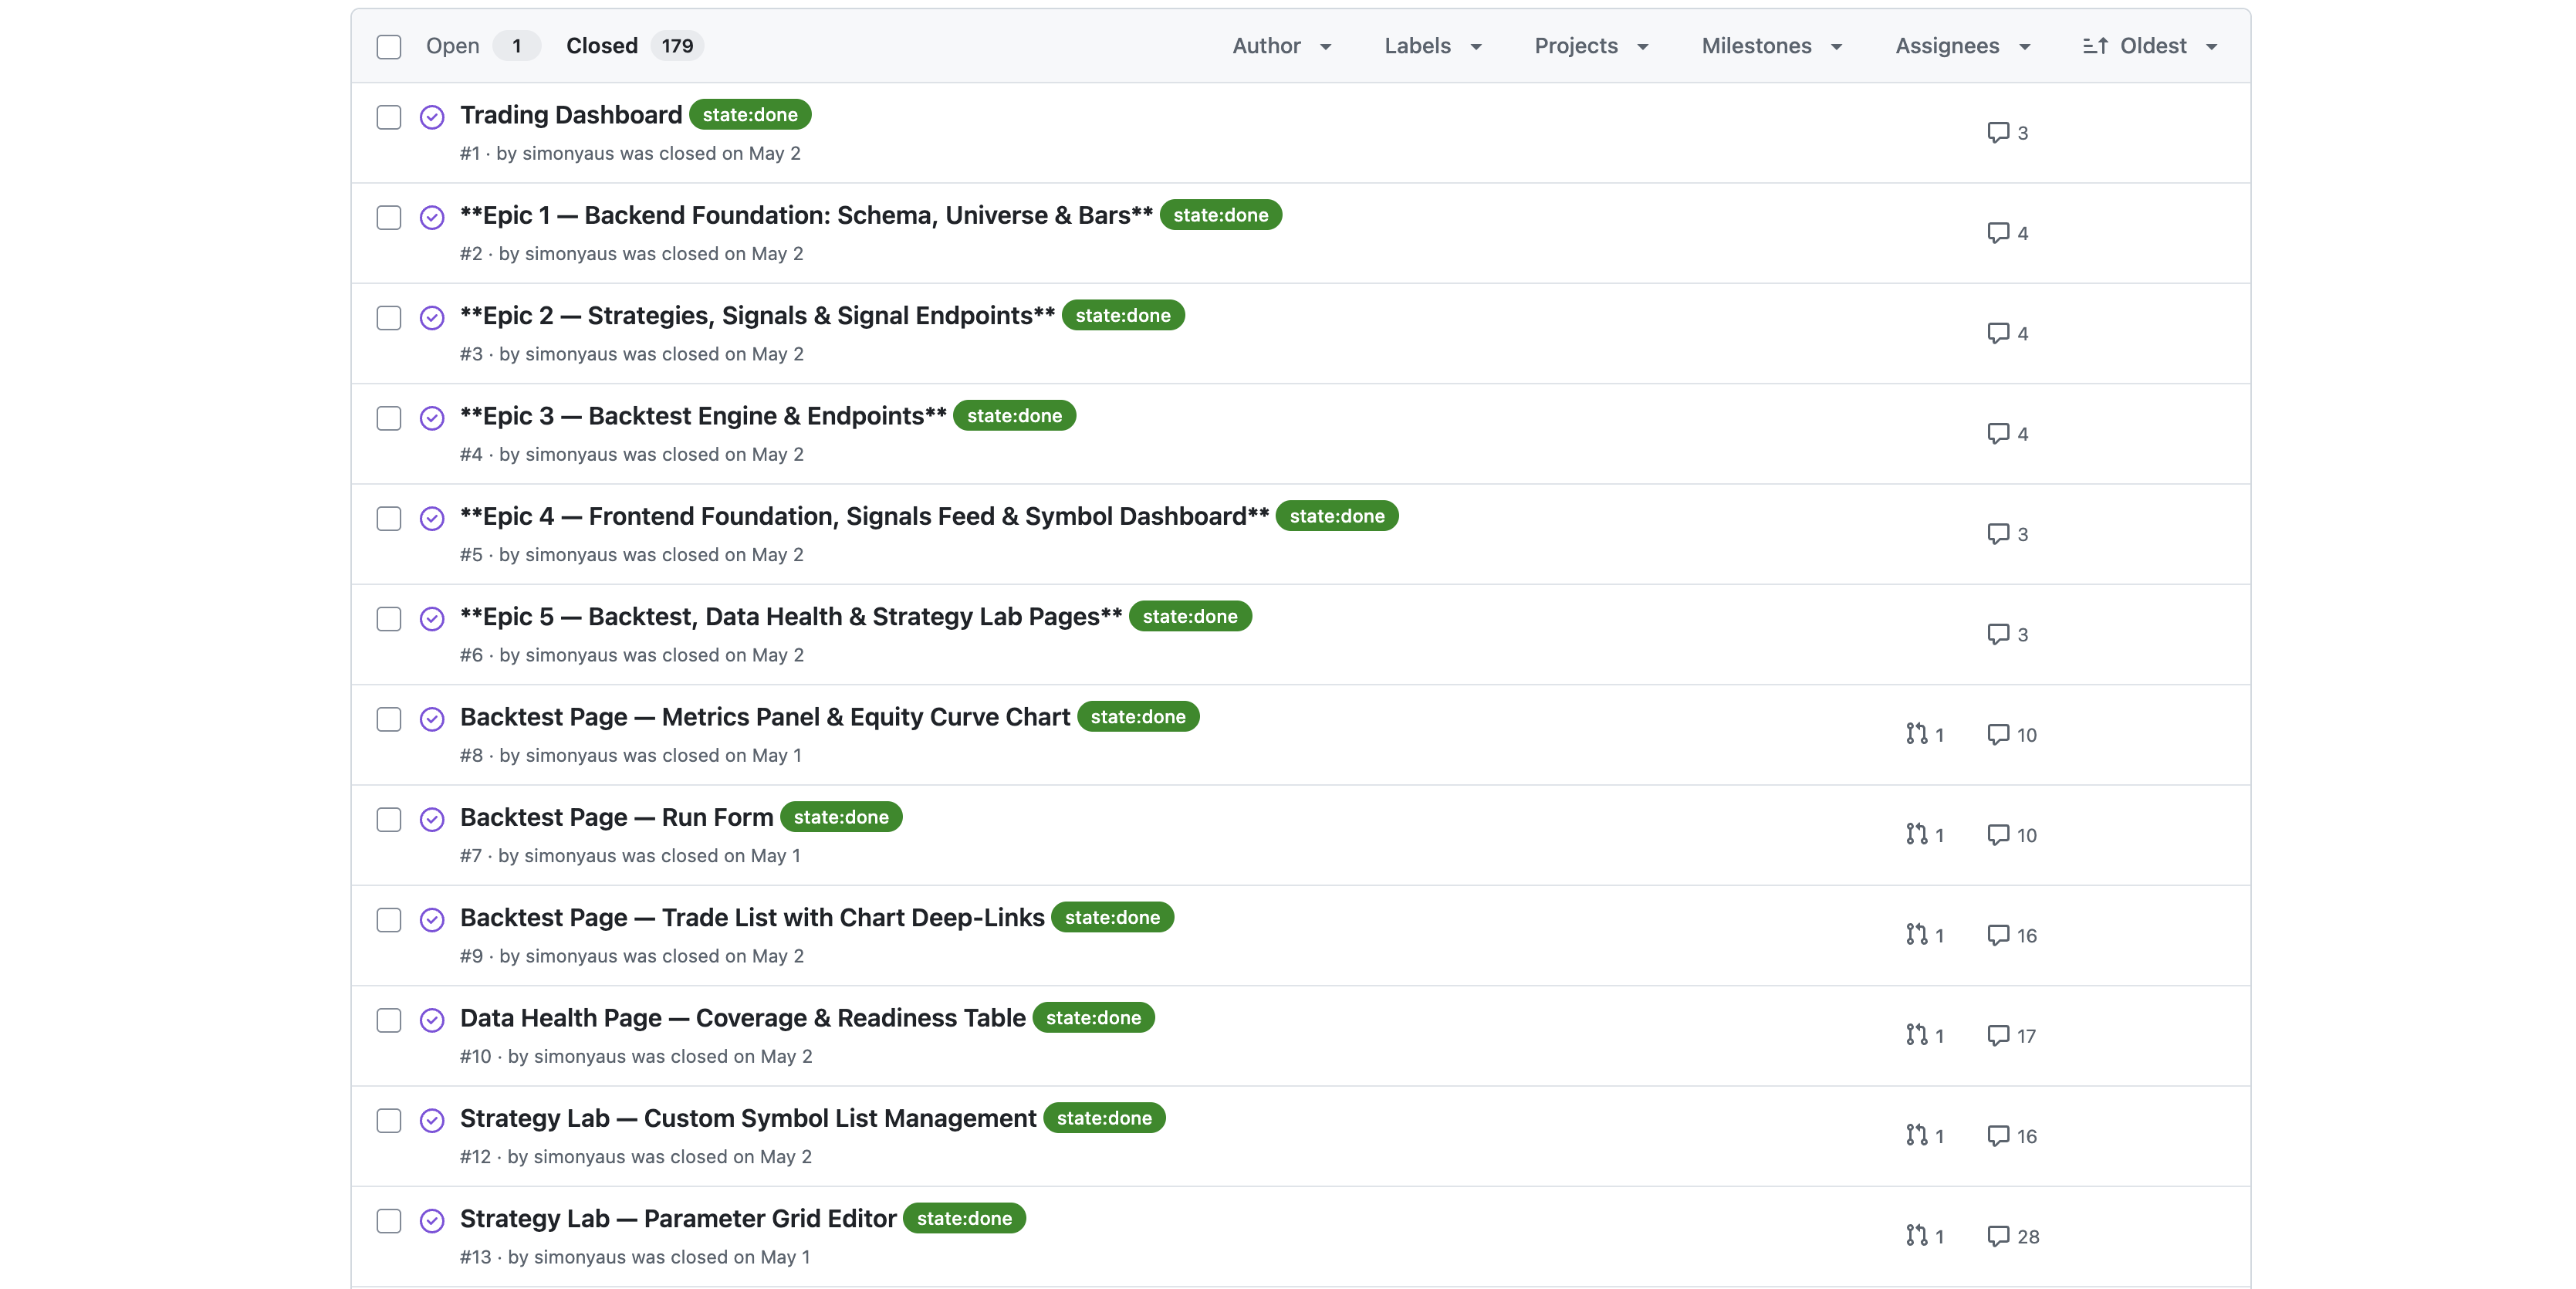Open Epic 4 Frontend Foundation issue title
This screenshot has width=2576, height=1289.
(864, 516)
